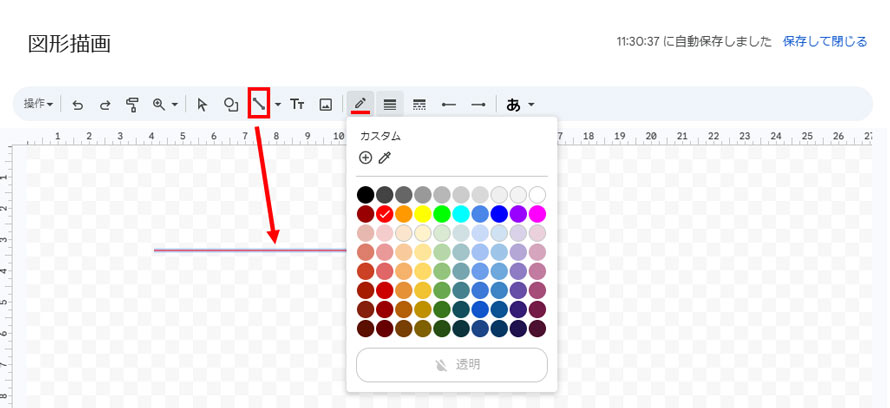Pick the dark red berry swatch

(366, 214)
